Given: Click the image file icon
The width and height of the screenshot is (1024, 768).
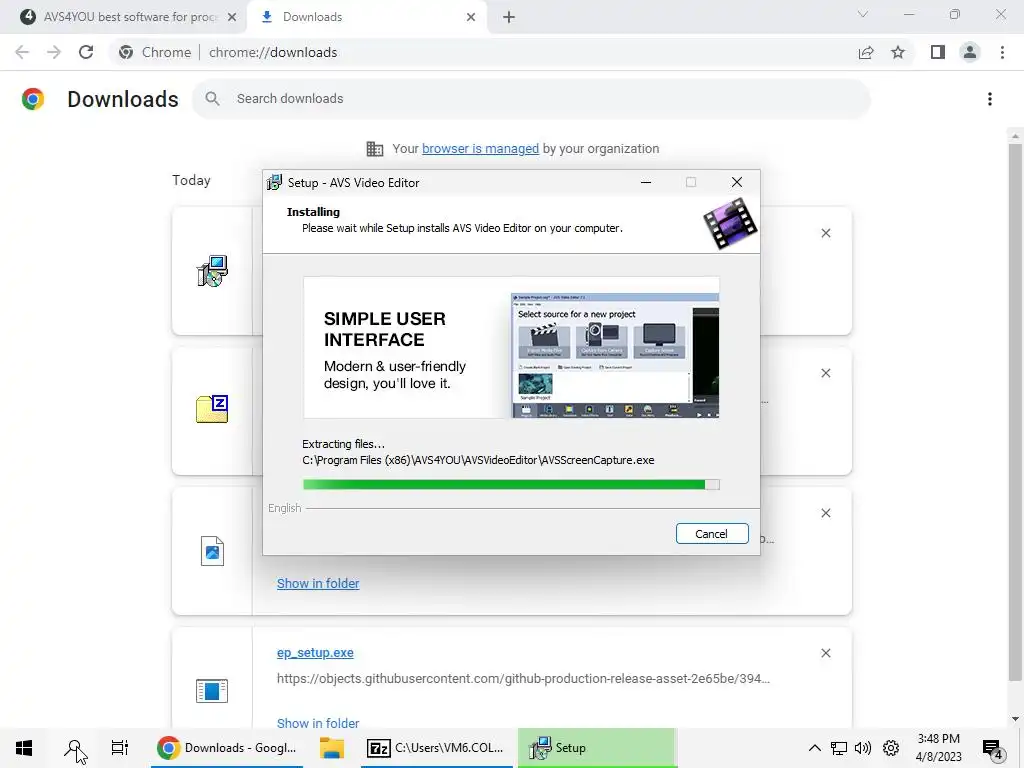Looking at the screenshot, I should point(212,551).
